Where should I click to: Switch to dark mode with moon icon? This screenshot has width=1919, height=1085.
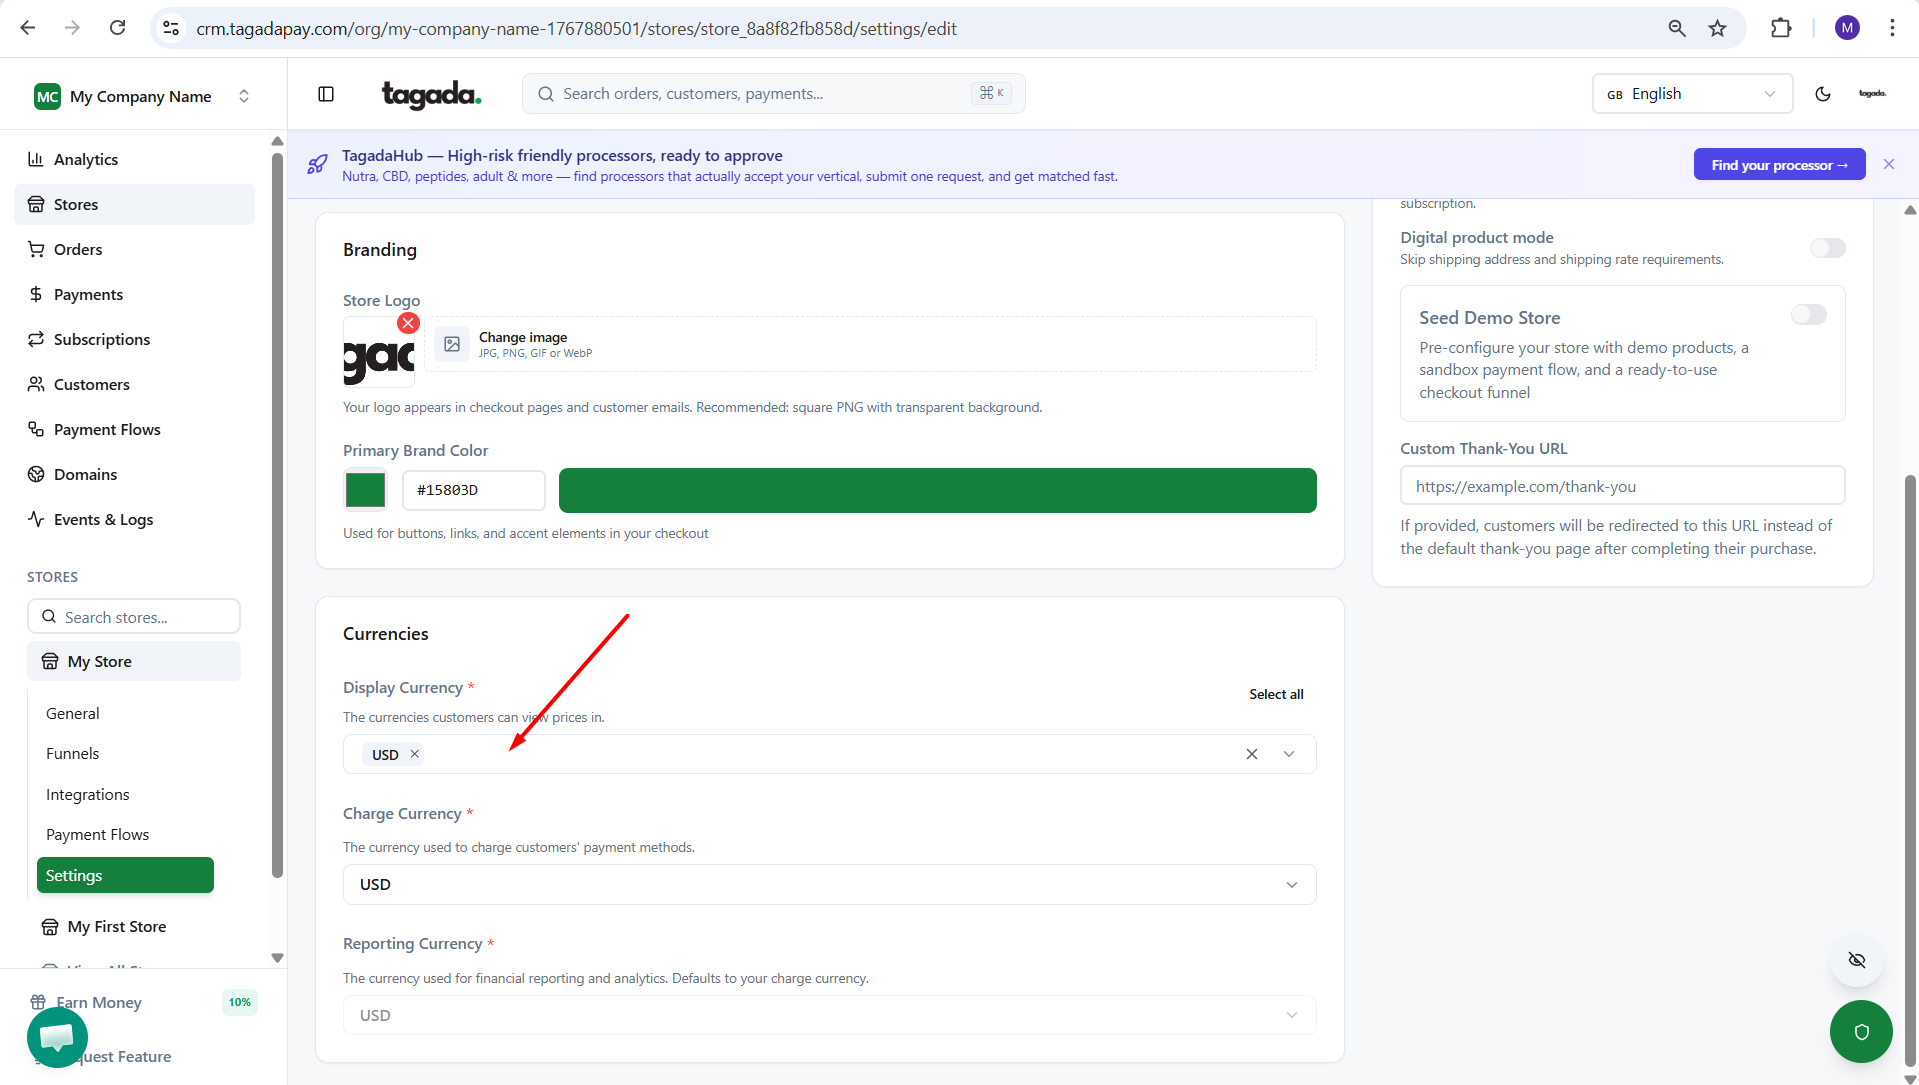pos(1822,94)
